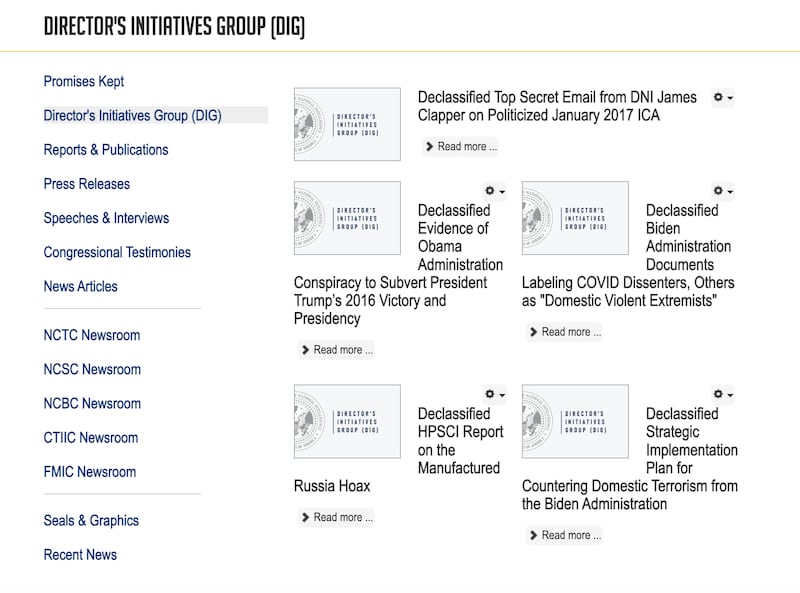
Task: Click the gear icon on the Strategic Implementation Plan article
Action: coord(717,393)
